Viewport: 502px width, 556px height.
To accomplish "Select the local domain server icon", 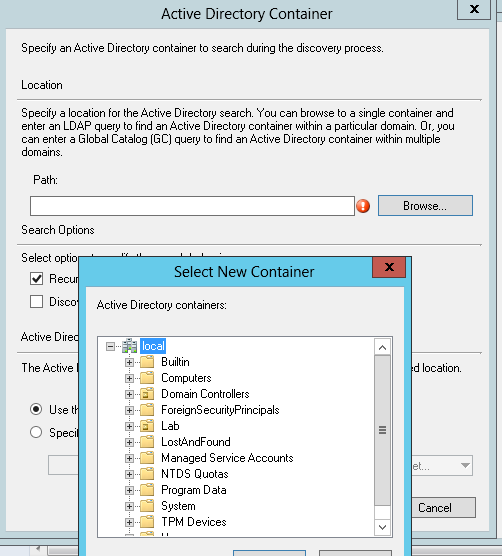I will 129,346.
